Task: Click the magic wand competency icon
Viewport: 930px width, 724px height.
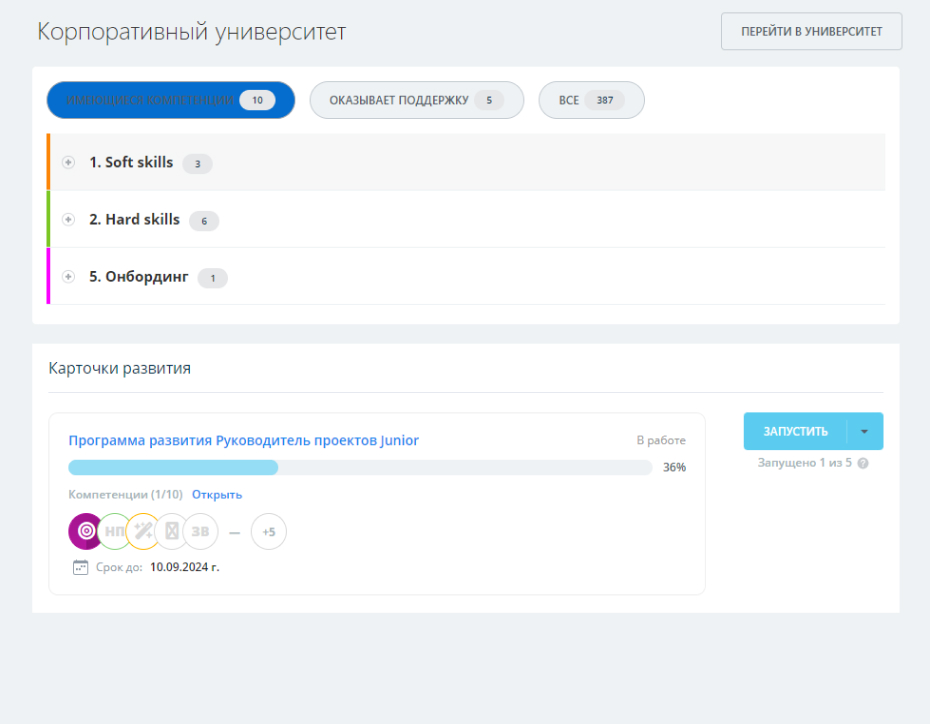Action: coord(143,531)
